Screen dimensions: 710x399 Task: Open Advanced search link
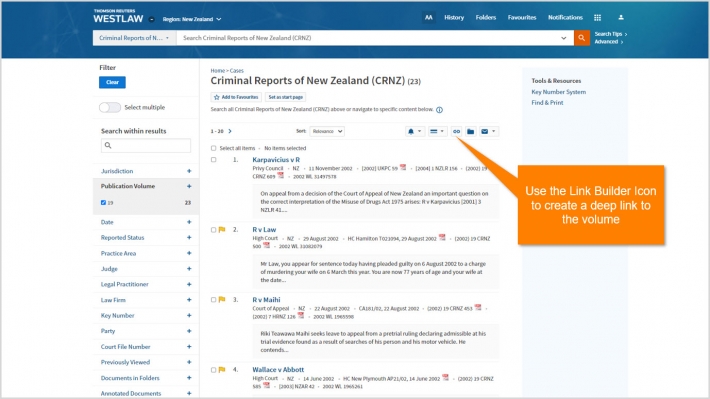coord(609,42)
